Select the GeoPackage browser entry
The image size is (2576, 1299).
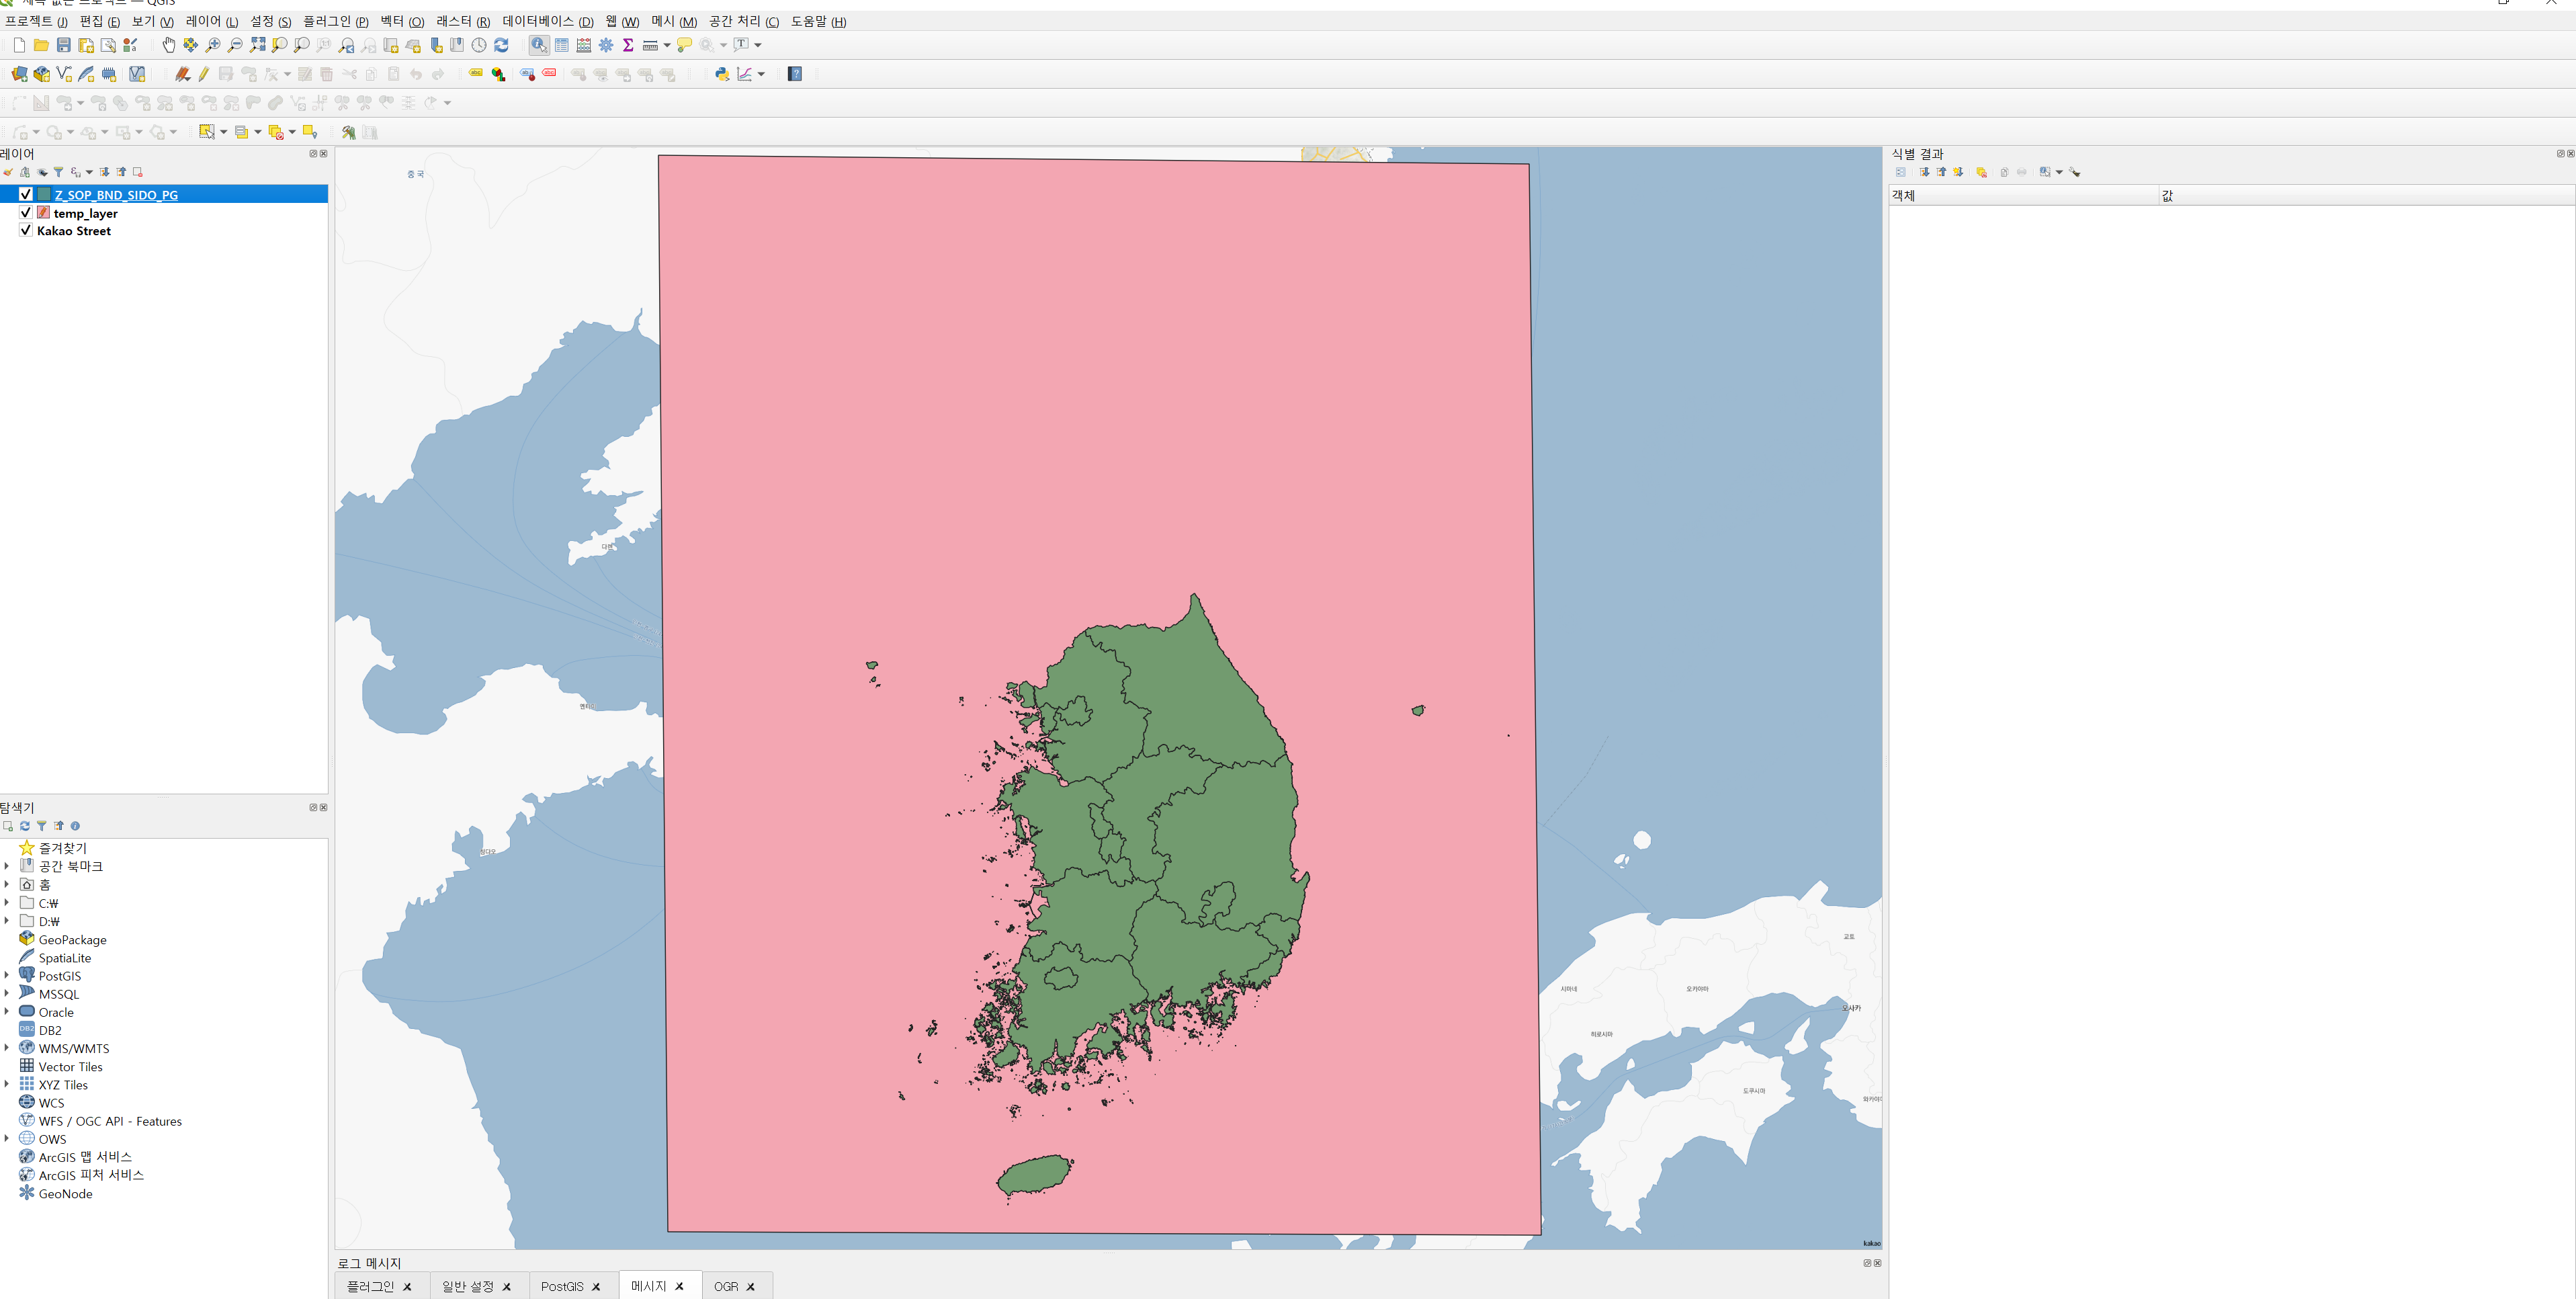point(72,939)
